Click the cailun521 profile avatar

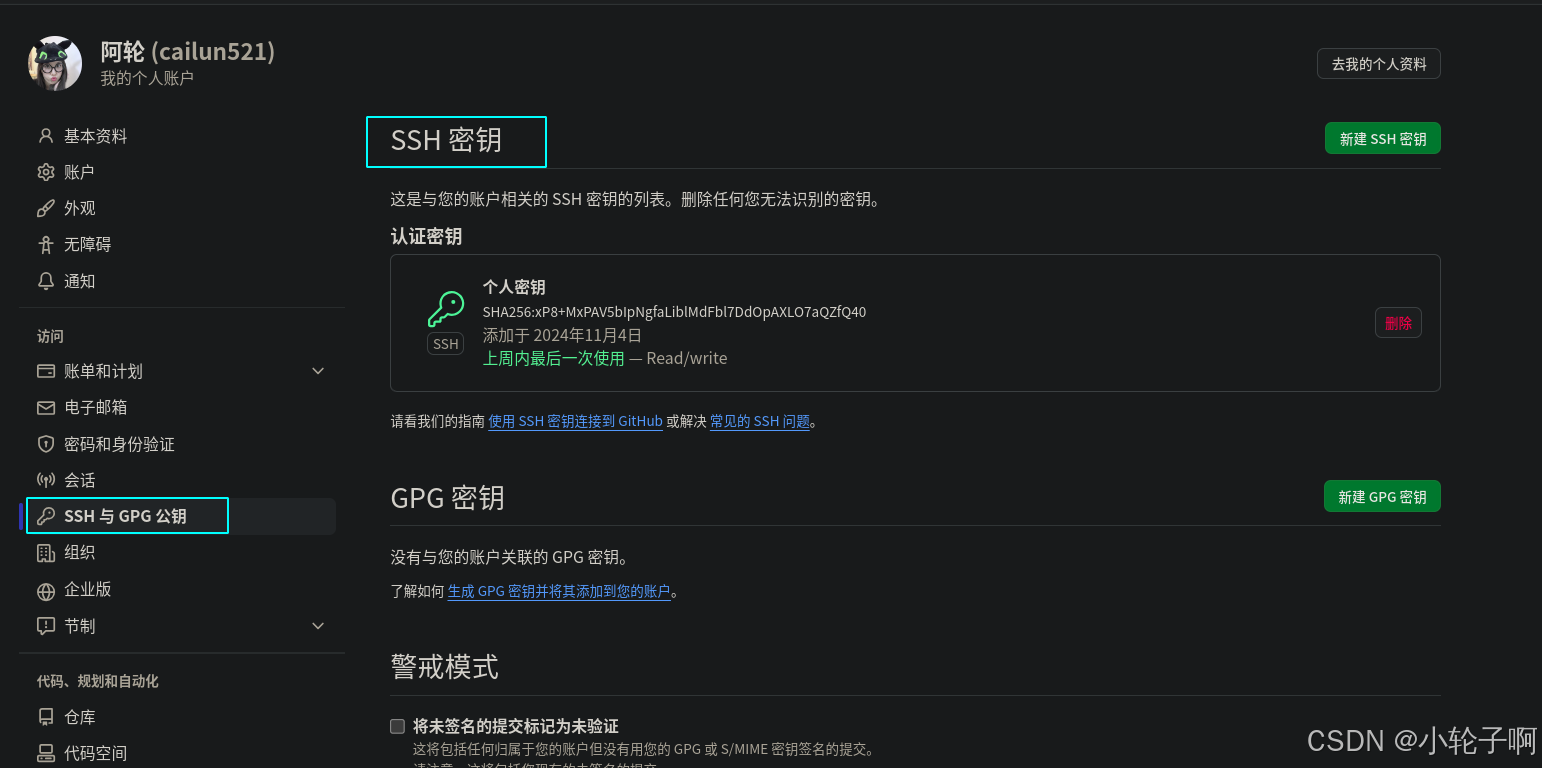tap(54, 62)
